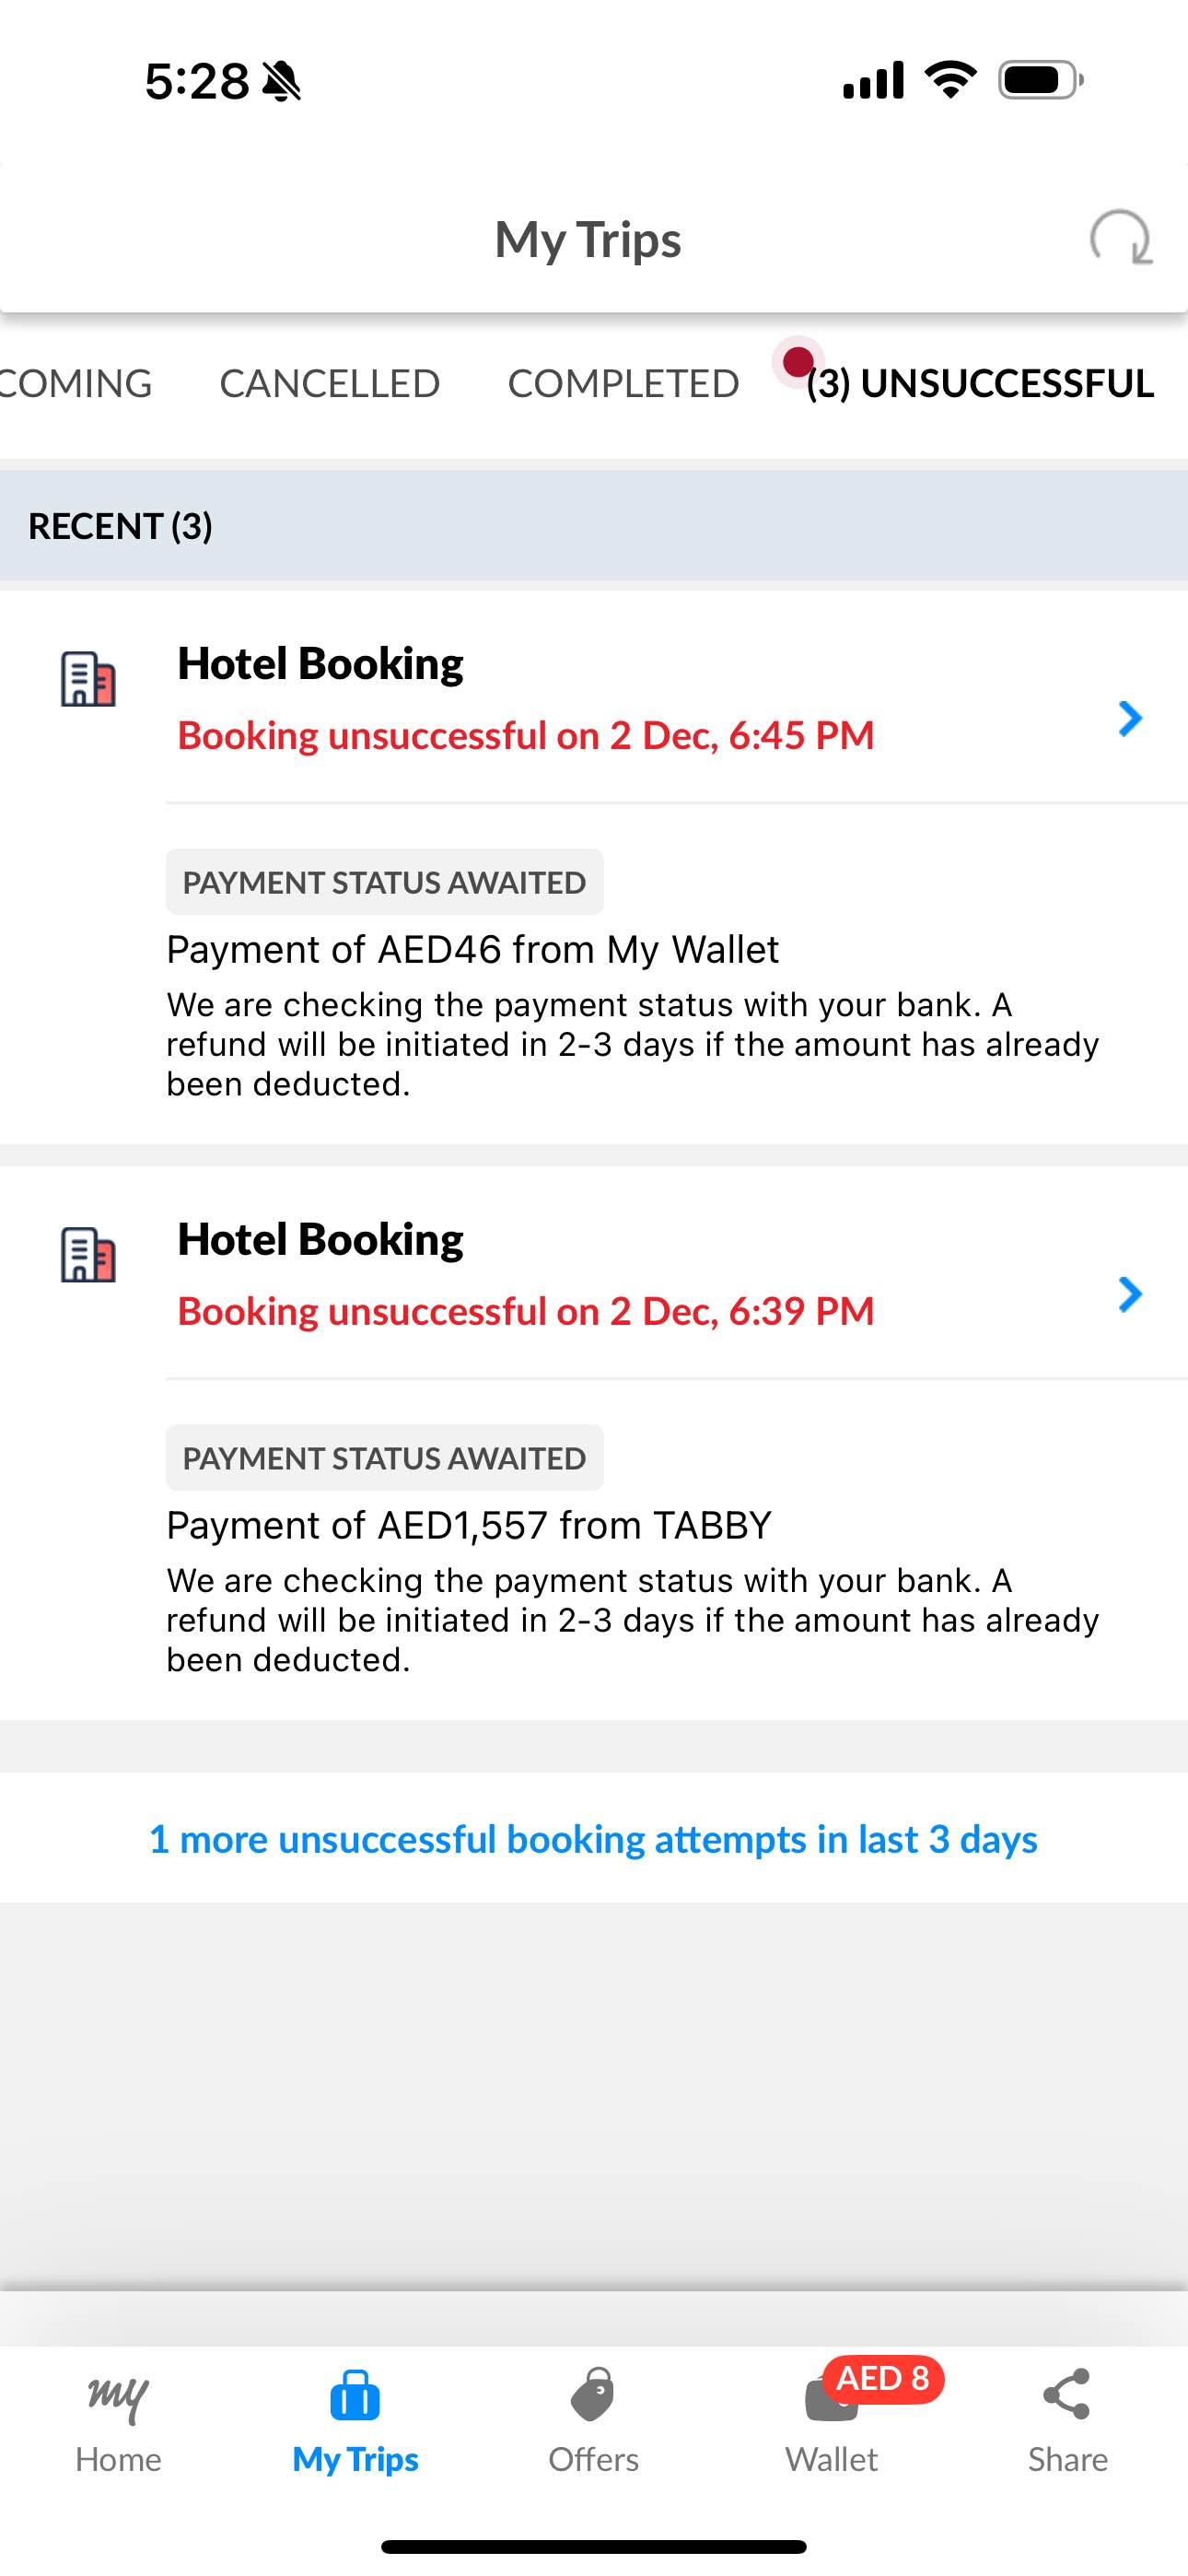Screen dimensions: 1188x2576
Task: Expand the 6:39 PM hotel booking chevron
Action: pos(1130,1294)
